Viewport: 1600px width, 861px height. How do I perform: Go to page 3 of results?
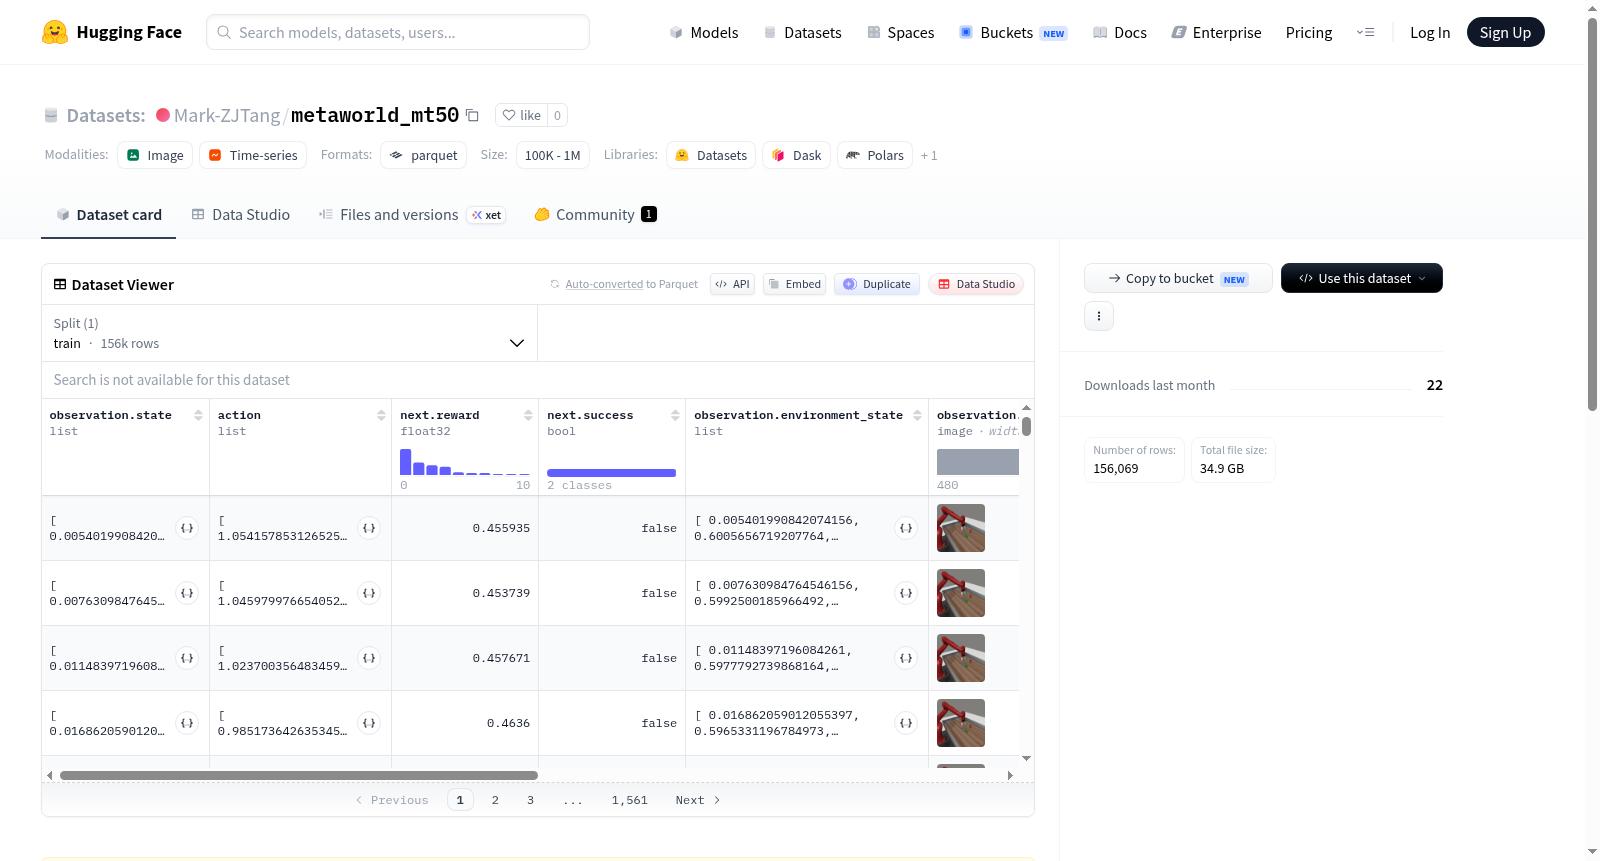click(530, 800)
